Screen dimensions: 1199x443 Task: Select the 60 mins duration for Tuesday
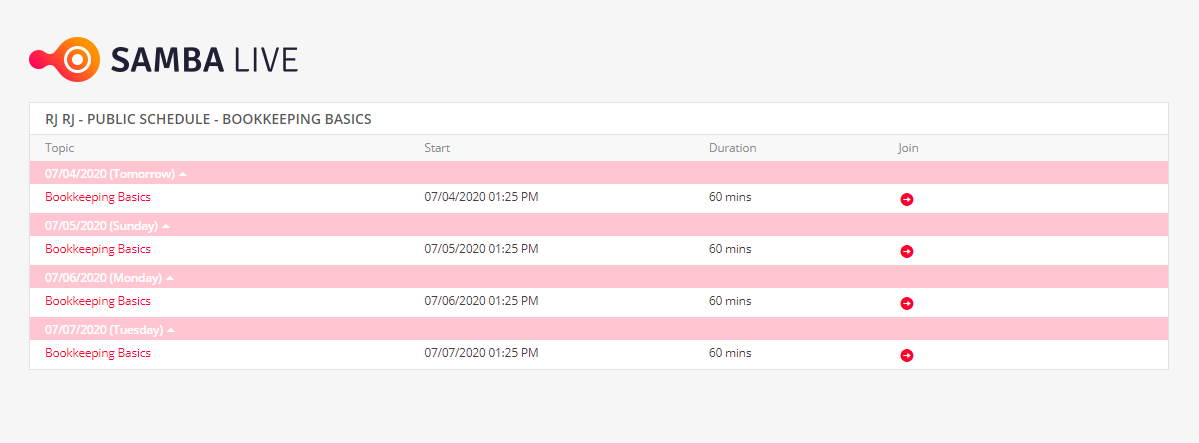click(730, 353)
